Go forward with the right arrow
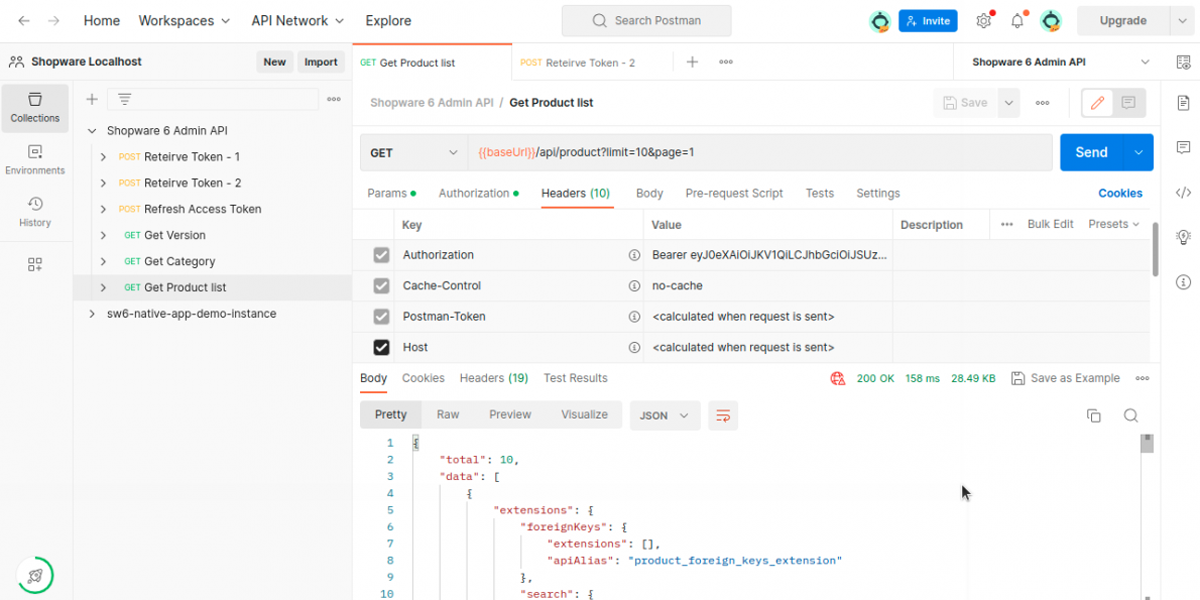The image size is (1200, 600). 53,20
